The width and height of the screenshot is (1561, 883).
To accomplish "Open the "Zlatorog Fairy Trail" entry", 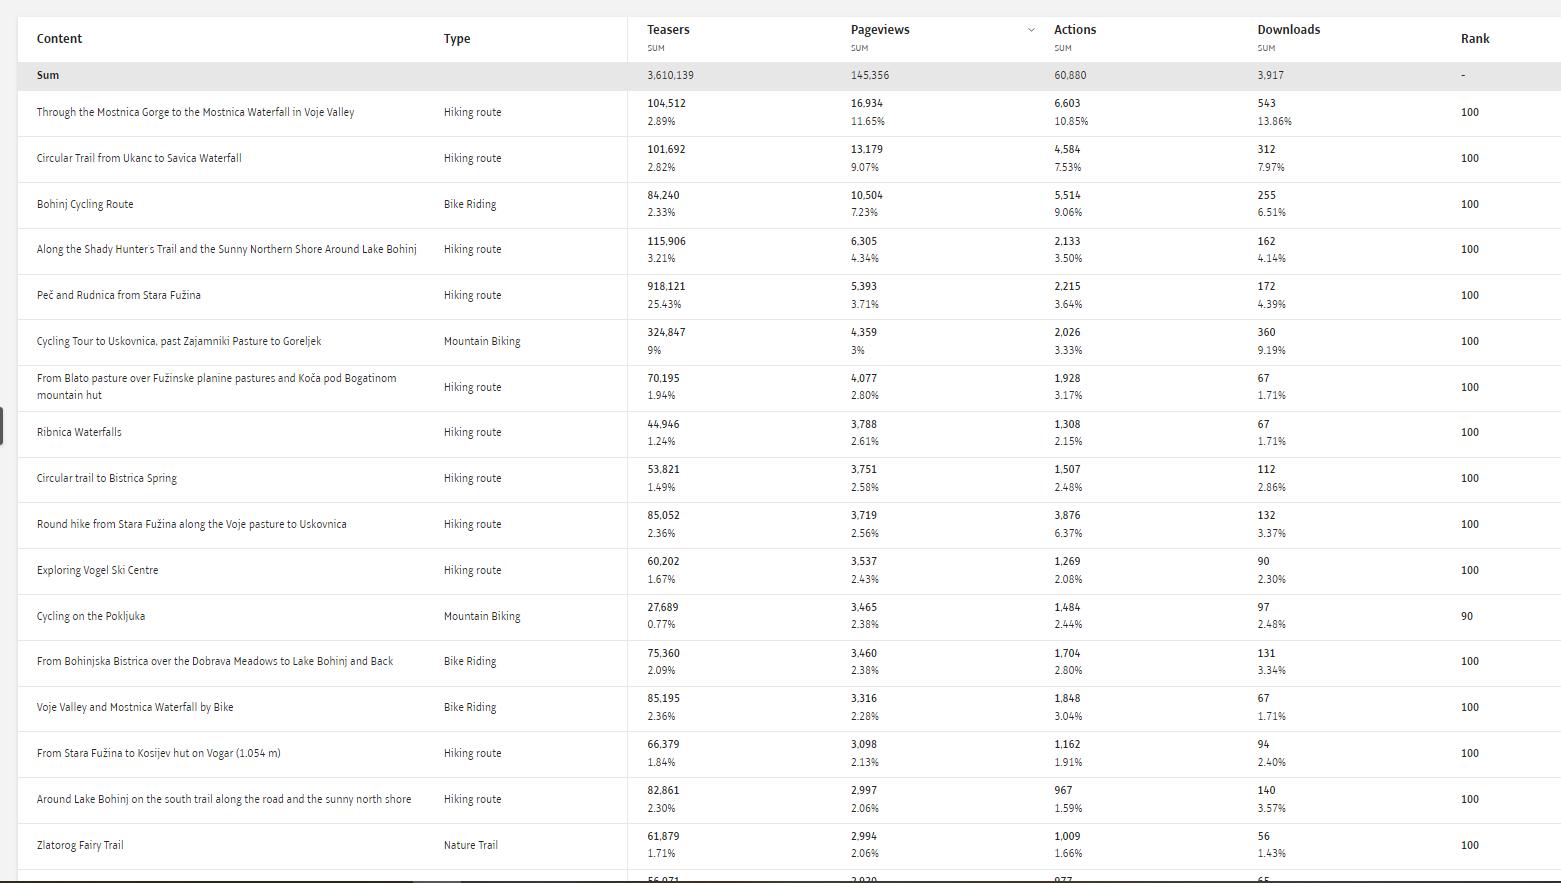I will tap(80, 845).
